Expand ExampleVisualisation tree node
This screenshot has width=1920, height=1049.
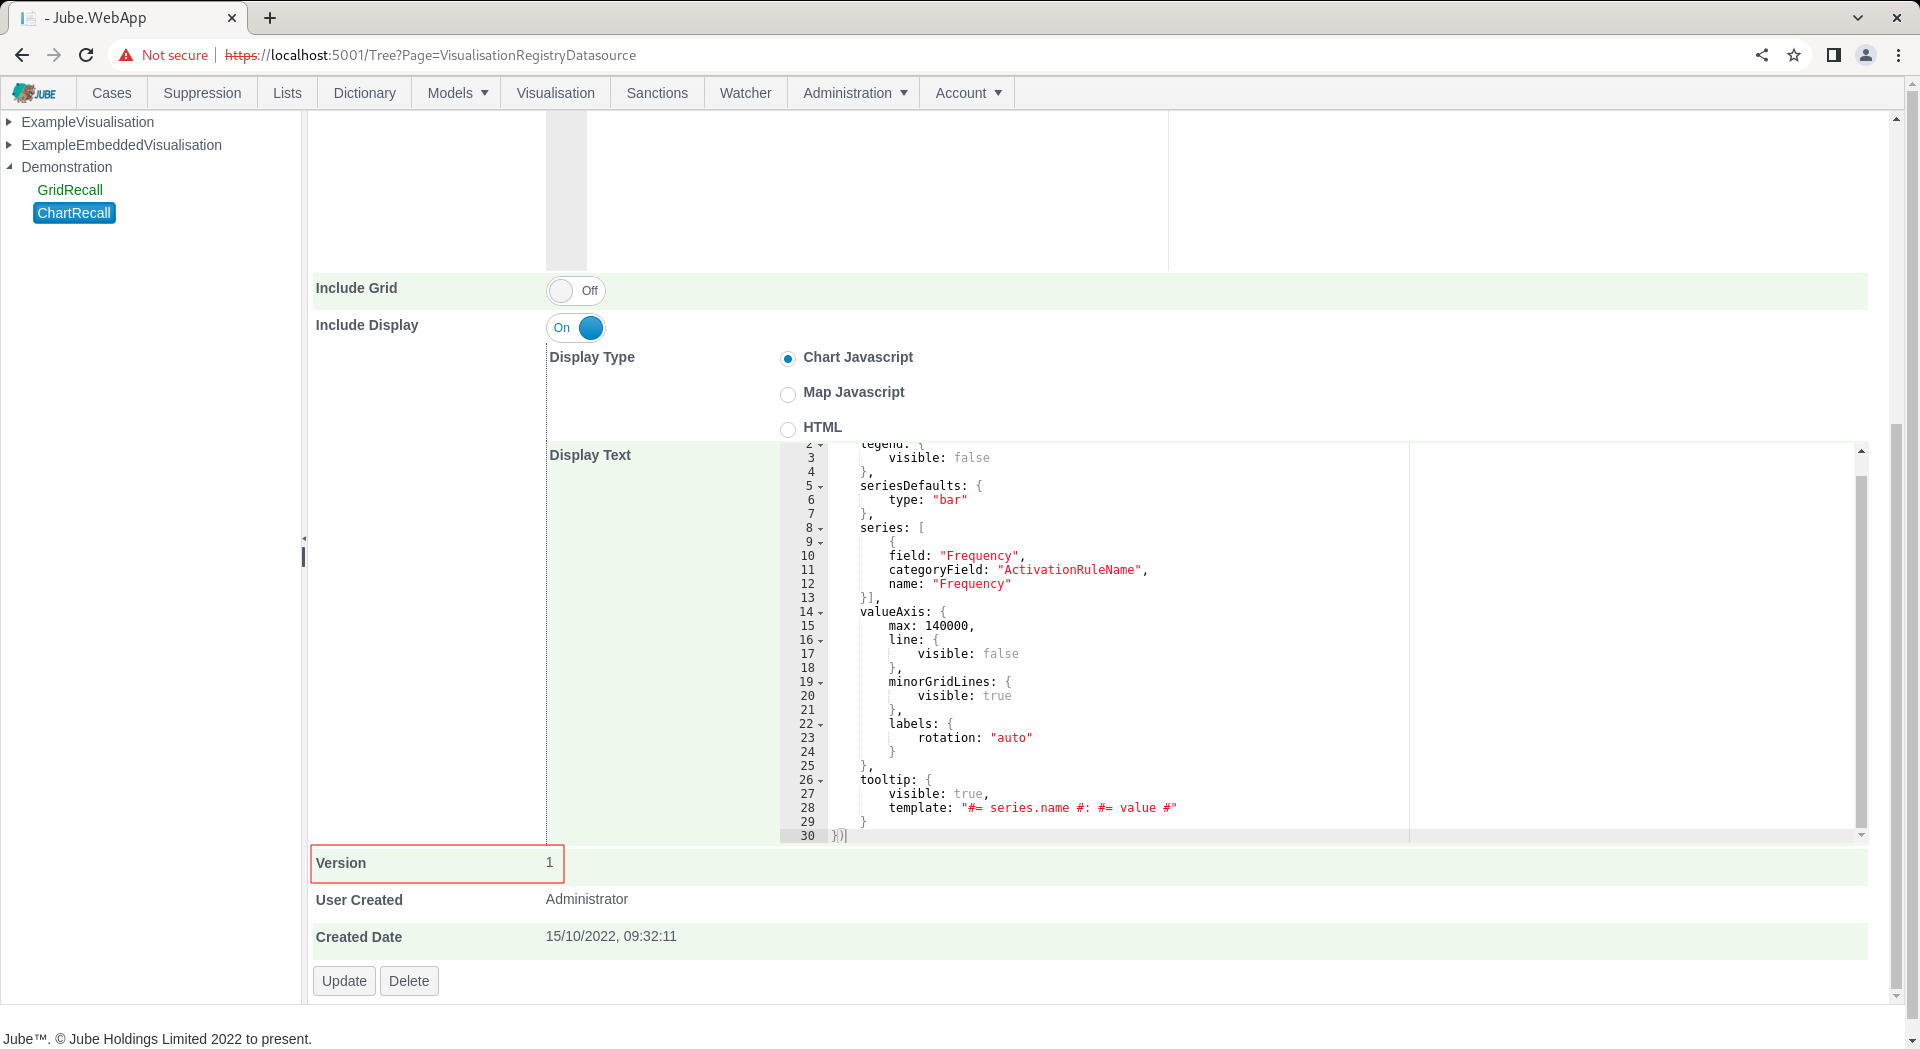[9, 122]
